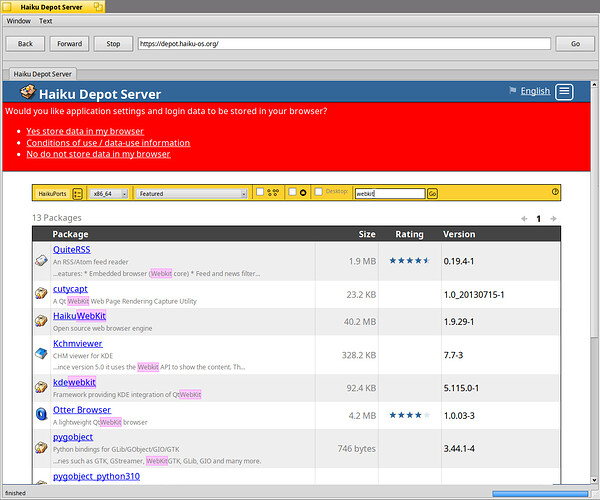Viewport: 600px width, 500px height.
Task: Click the 'finished' status bar text
Action: pos(15,493)
